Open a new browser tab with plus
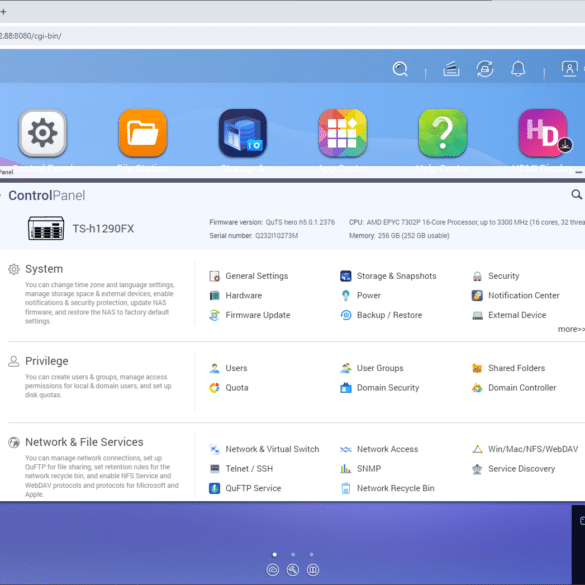This screenshot has width=585, height=585. (3, 12)
